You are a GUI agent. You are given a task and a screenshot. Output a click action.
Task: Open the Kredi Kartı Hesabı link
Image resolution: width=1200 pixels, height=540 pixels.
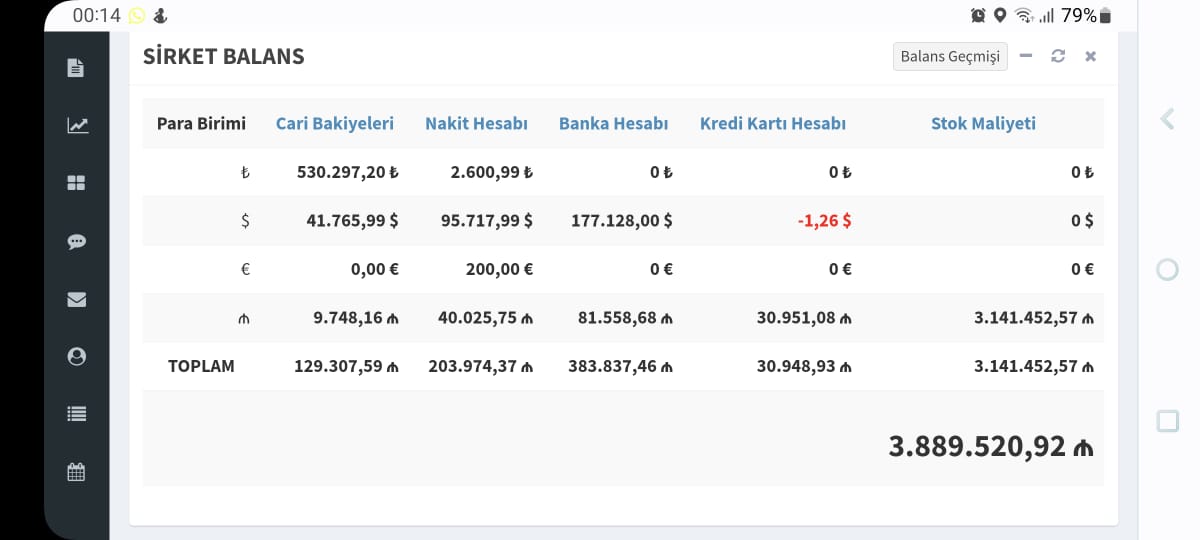click(773, 123)
